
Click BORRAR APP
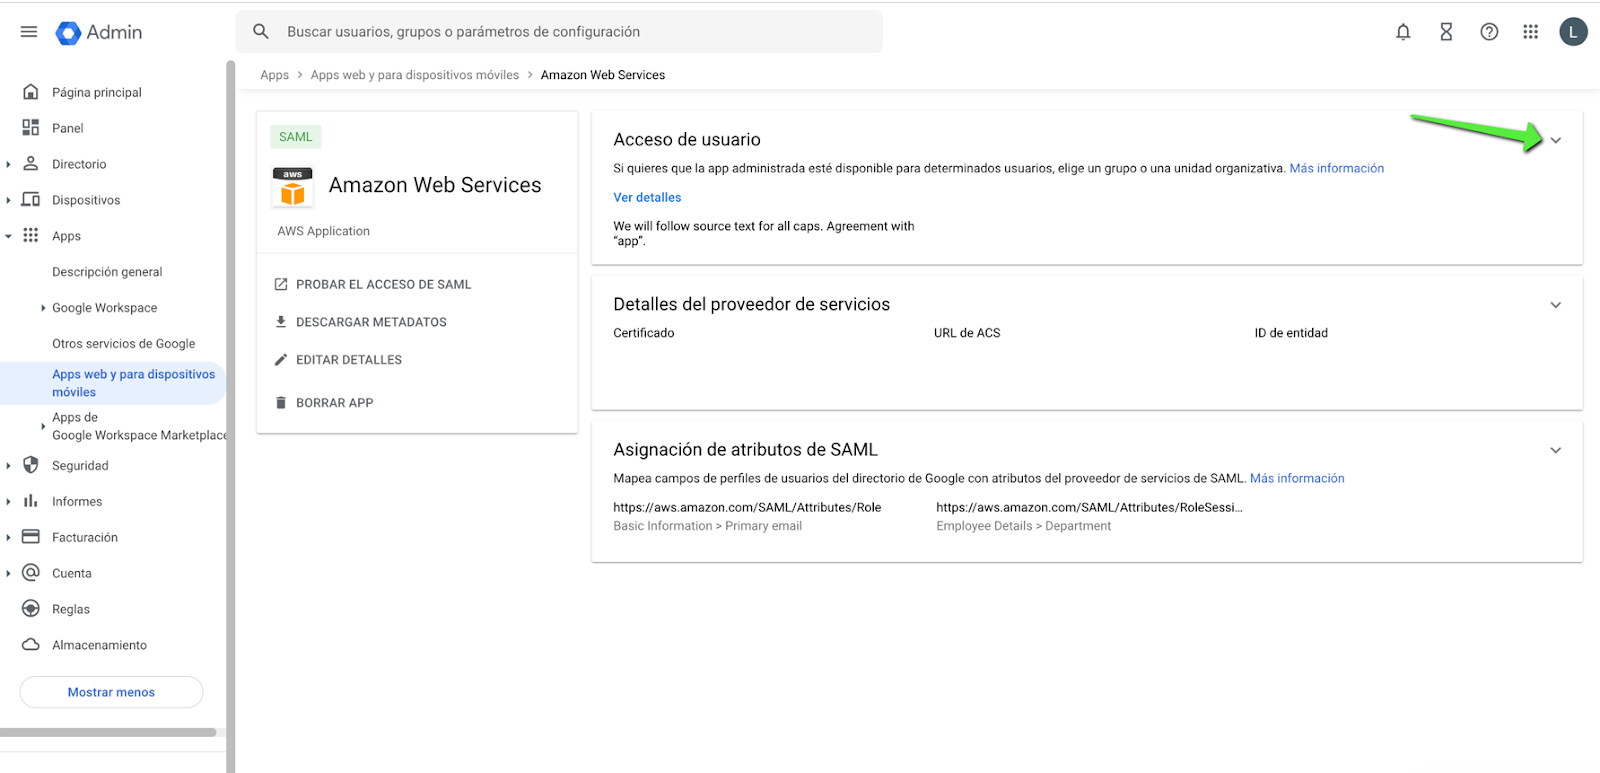[334, 403]
